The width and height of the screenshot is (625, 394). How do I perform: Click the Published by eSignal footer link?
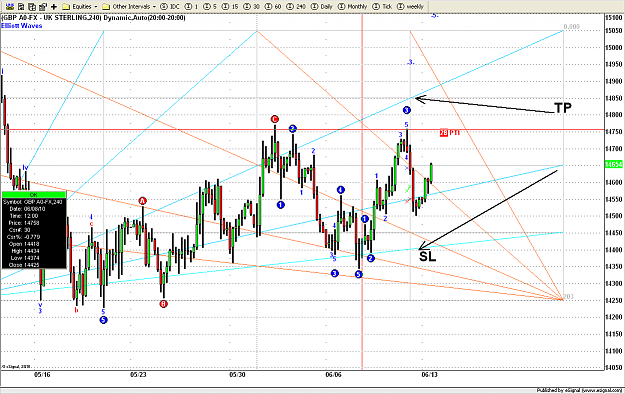point(579,390)
